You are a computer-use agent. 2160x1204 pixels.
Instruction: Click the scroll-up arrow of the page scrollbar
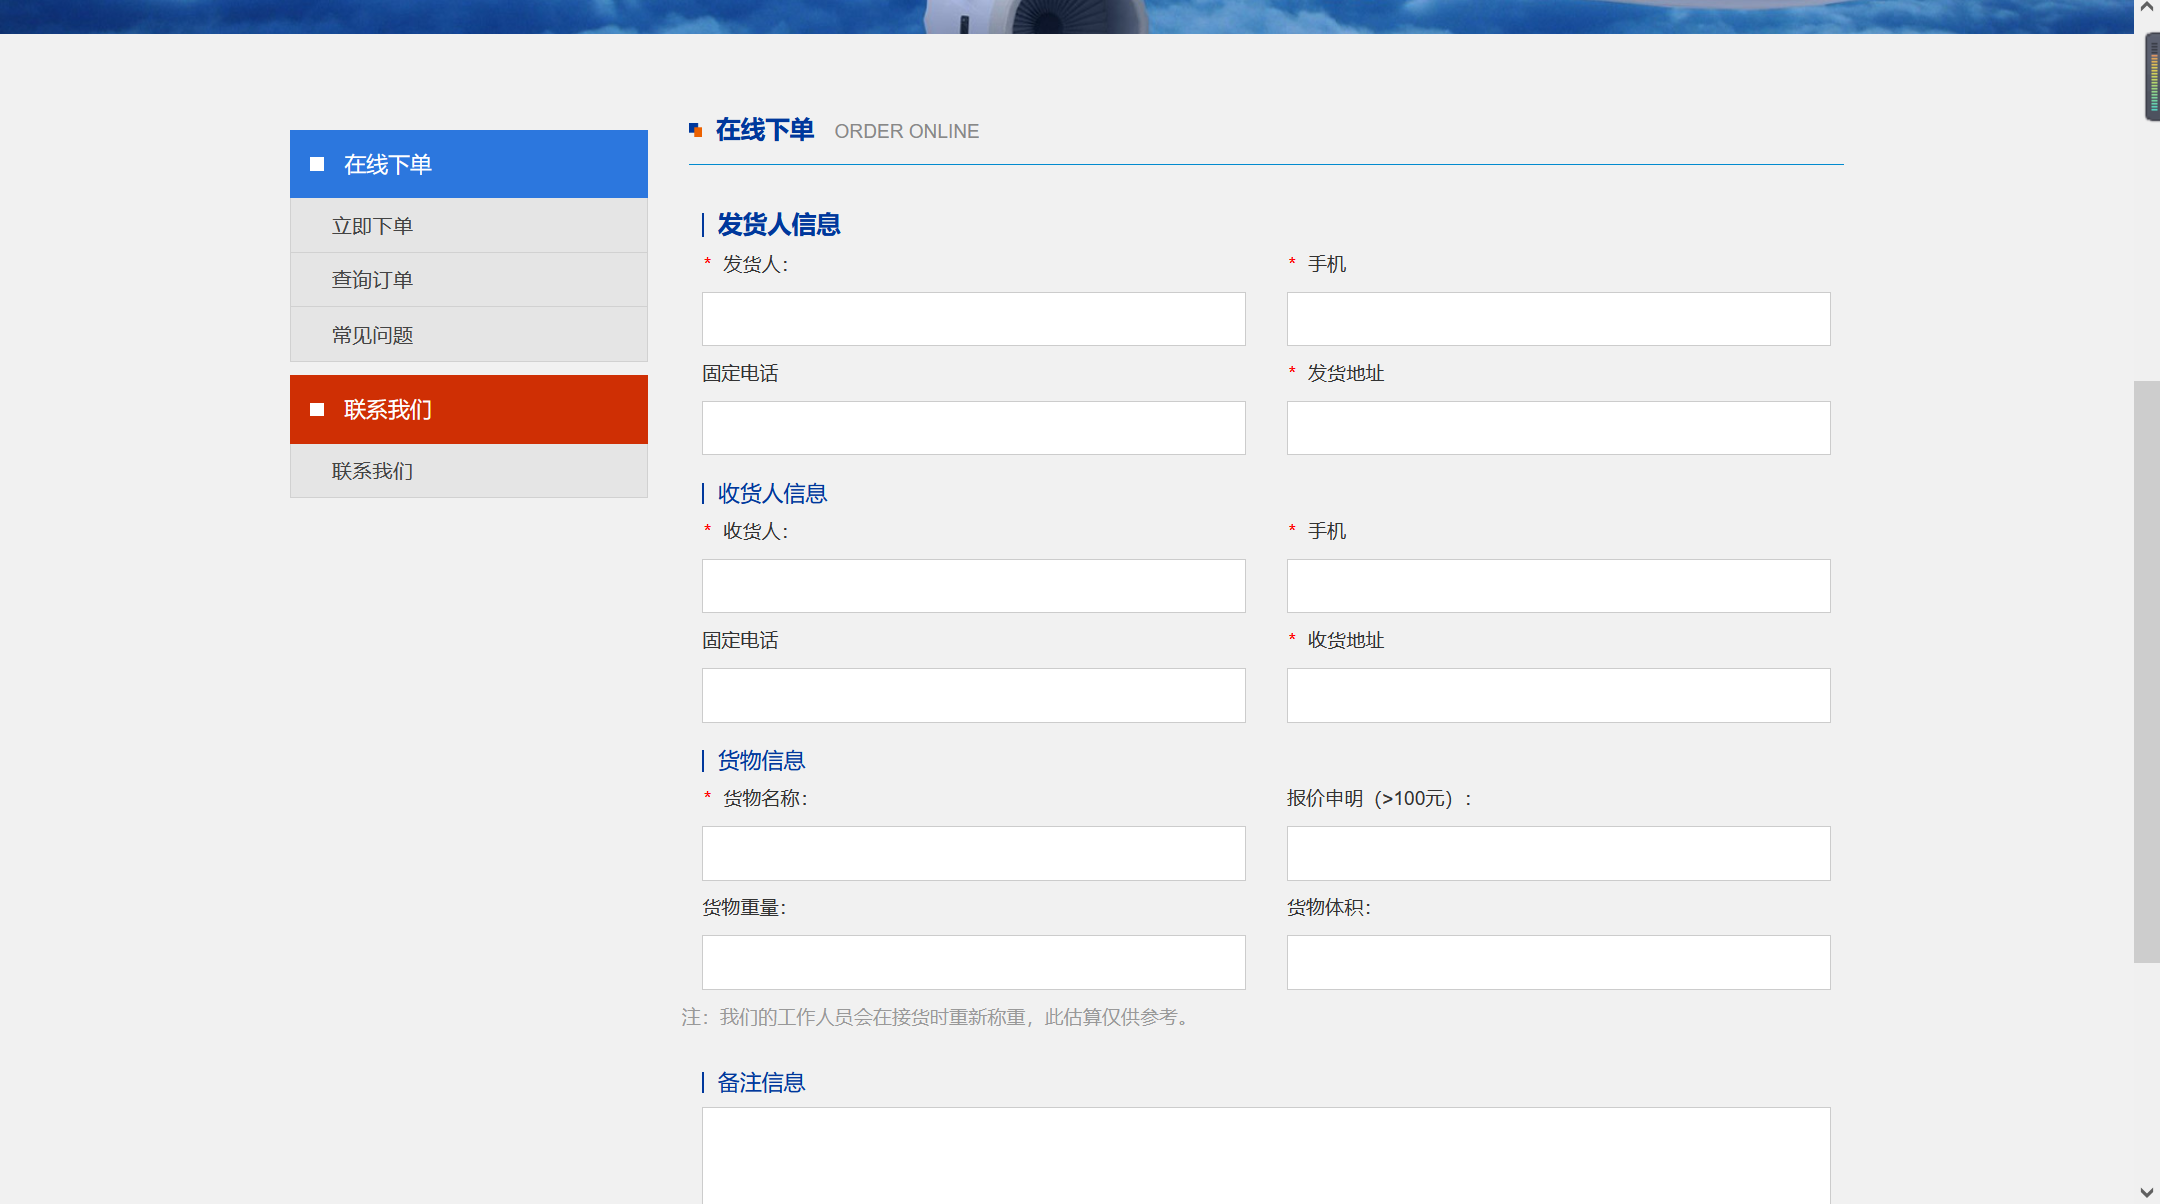point(2147,8)
